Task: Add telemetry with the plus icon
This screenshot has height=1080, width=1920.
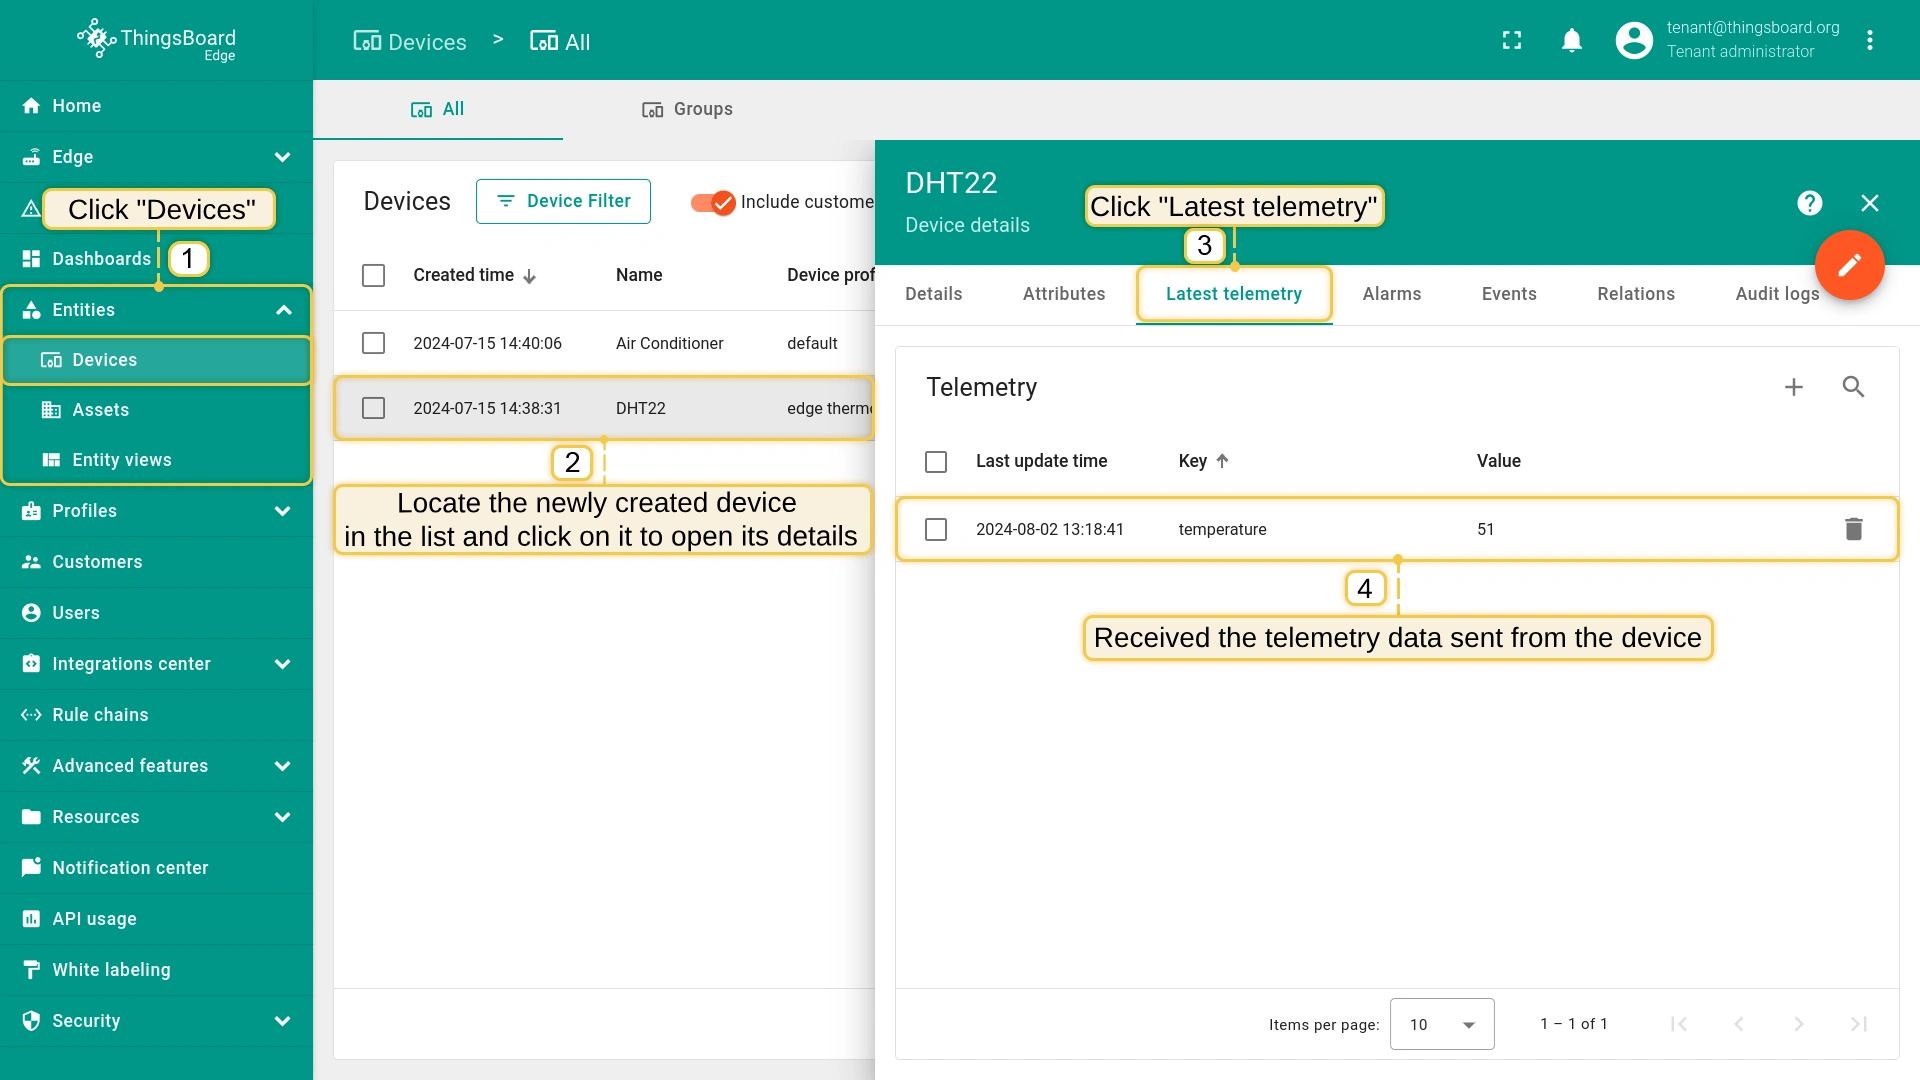Action: (x=1793, y=387)
